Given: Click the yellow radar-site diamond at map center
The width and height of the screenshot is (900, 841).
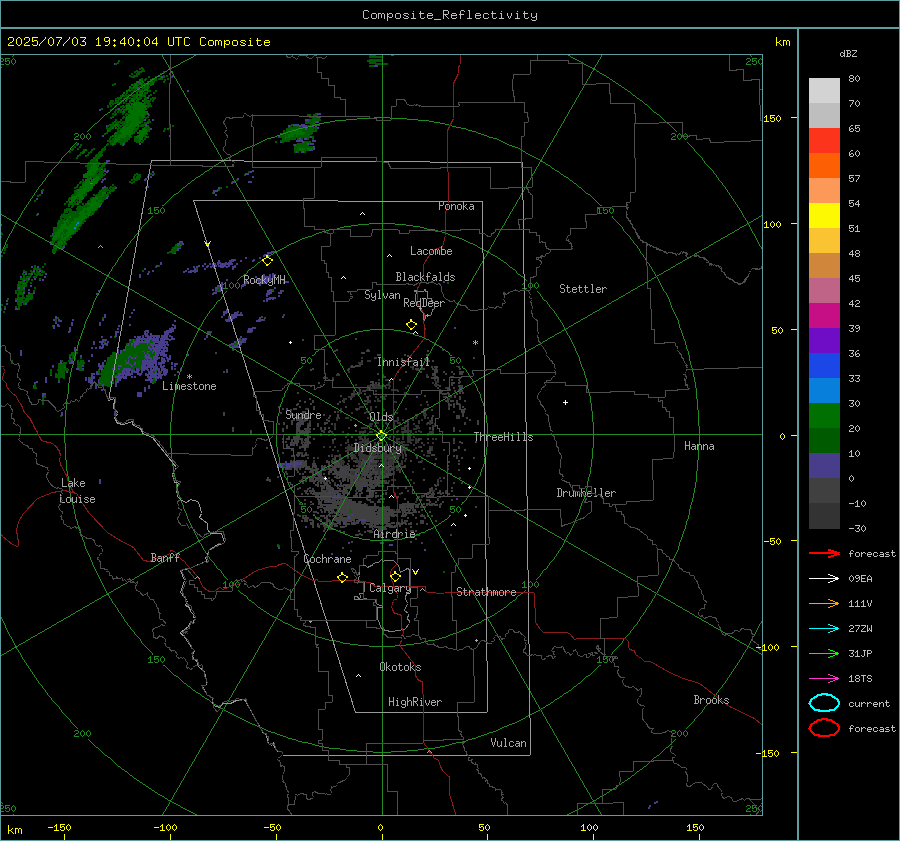Looking at the screenshot, I should 381,436.
